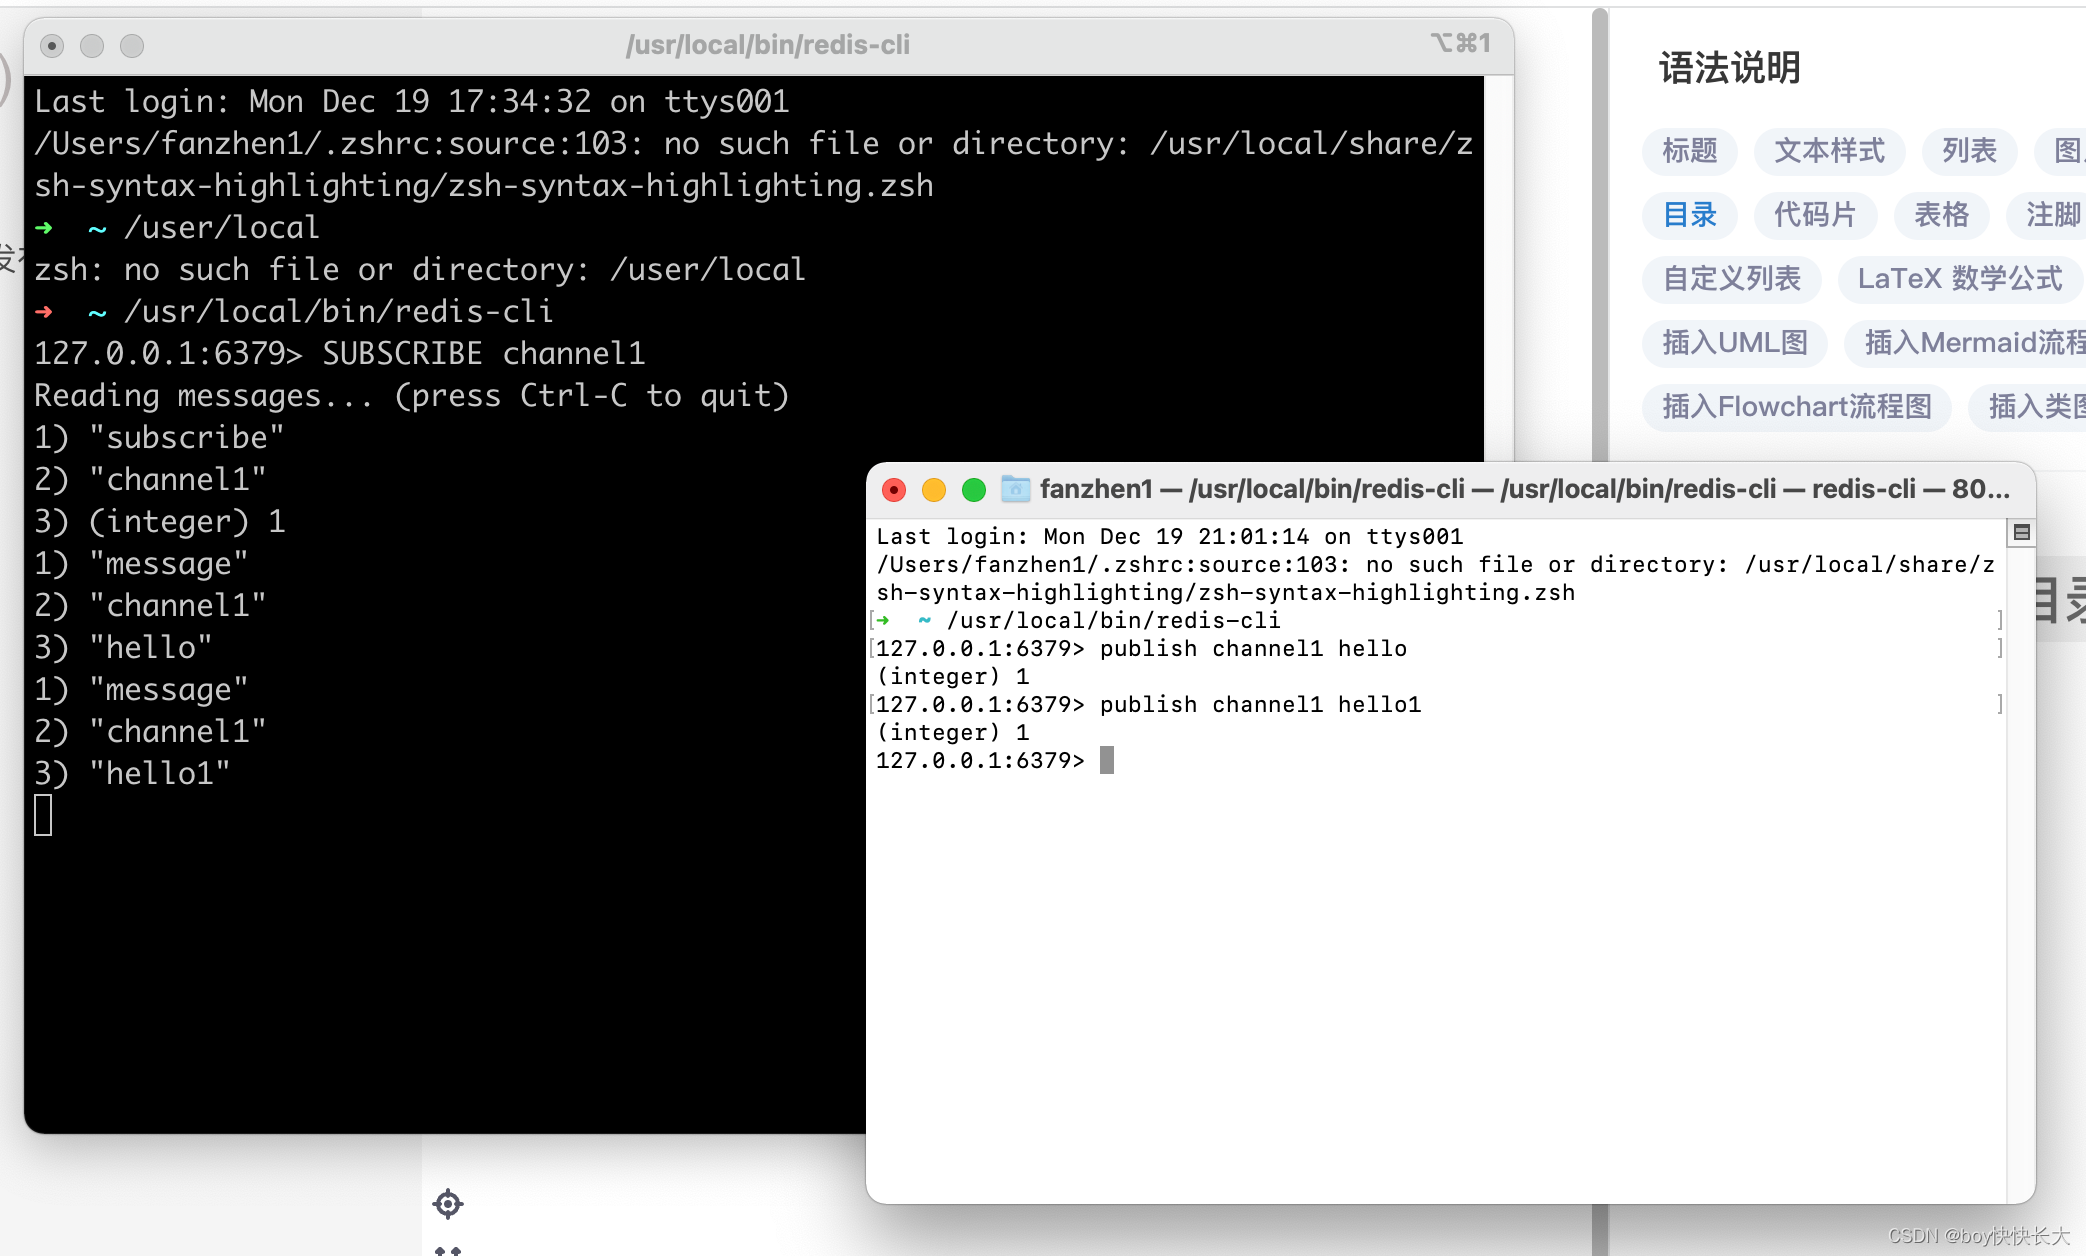Click 'zsh: no such file or directory' error line
Image resolution: width=2086 pixels, height=1256 pixels.
point(420,270)
